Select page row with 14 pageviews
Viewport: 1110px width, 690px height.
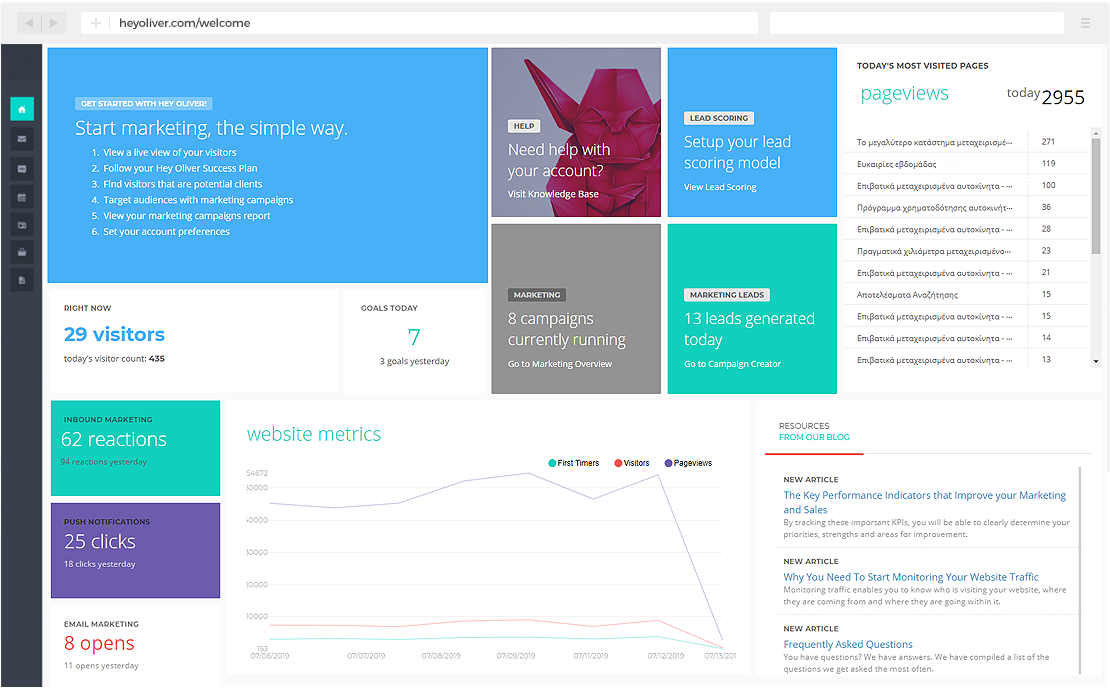pos(967,338)
